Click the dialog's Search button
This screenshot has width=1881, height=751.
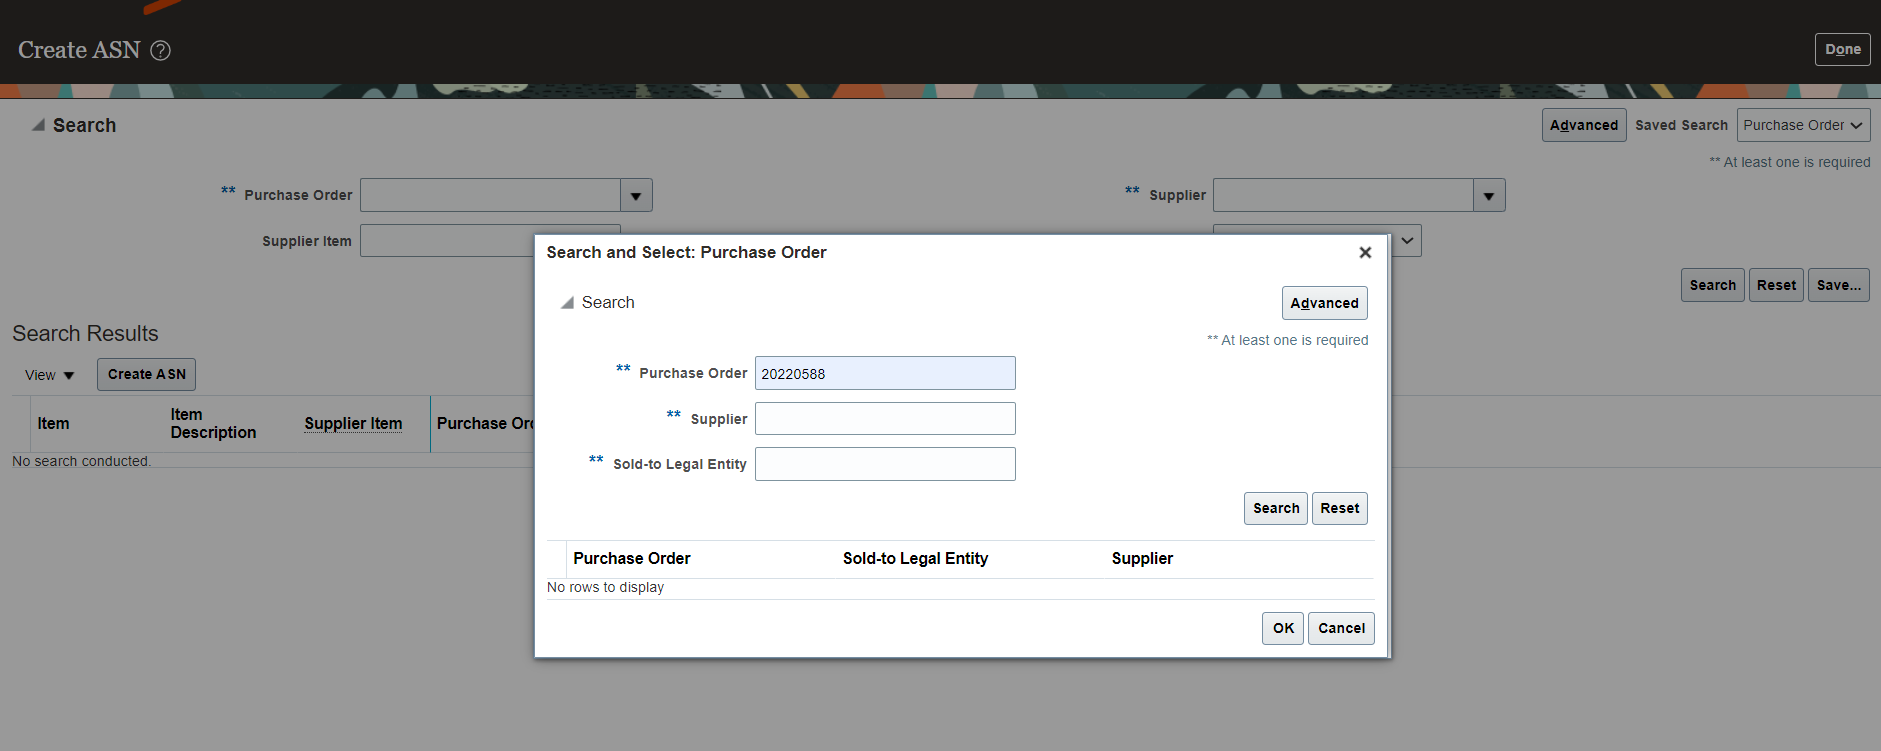click(1276, 508)
